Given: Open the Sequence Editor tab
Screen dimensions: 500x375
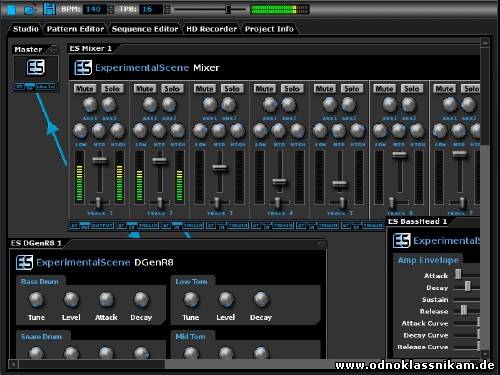Looking at the screenshot, I should [145, 29].
